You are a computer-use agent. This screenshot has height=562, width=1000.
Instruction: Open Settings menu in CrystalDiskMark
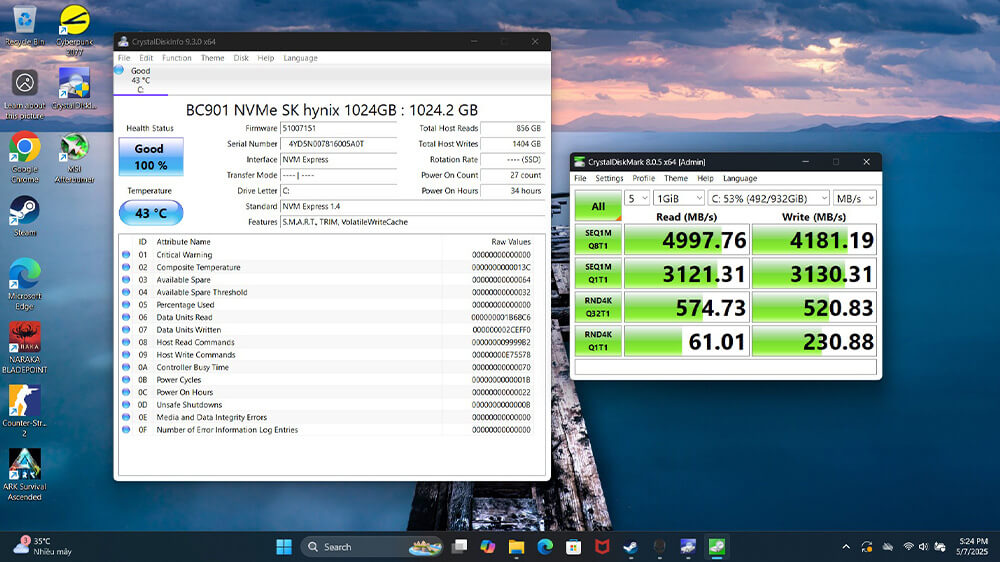coord(609,179)
